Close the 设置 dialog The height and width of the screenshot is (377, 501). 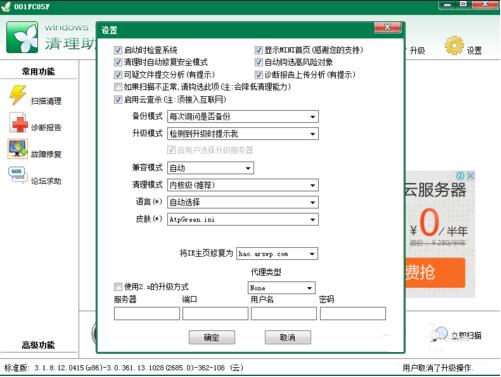tap(387, 28)
